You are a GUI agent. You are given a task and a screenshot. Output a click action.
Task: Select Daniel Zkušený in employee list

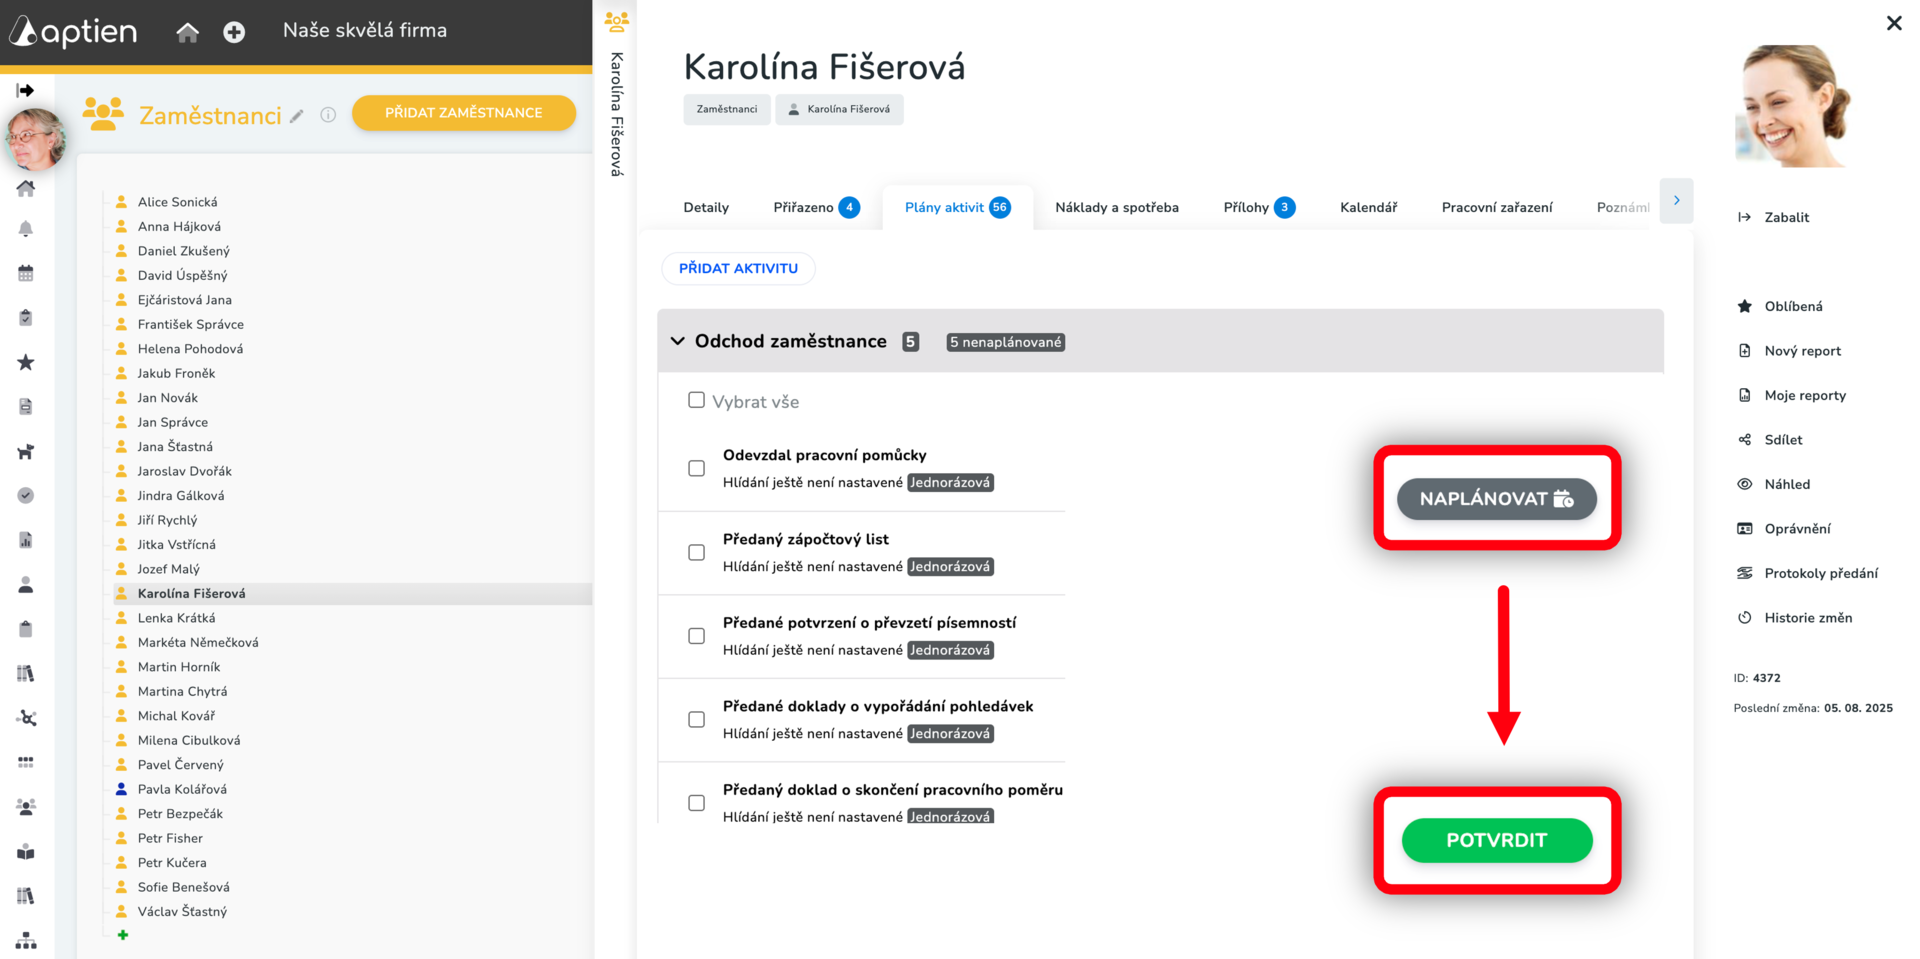(183, 251)
